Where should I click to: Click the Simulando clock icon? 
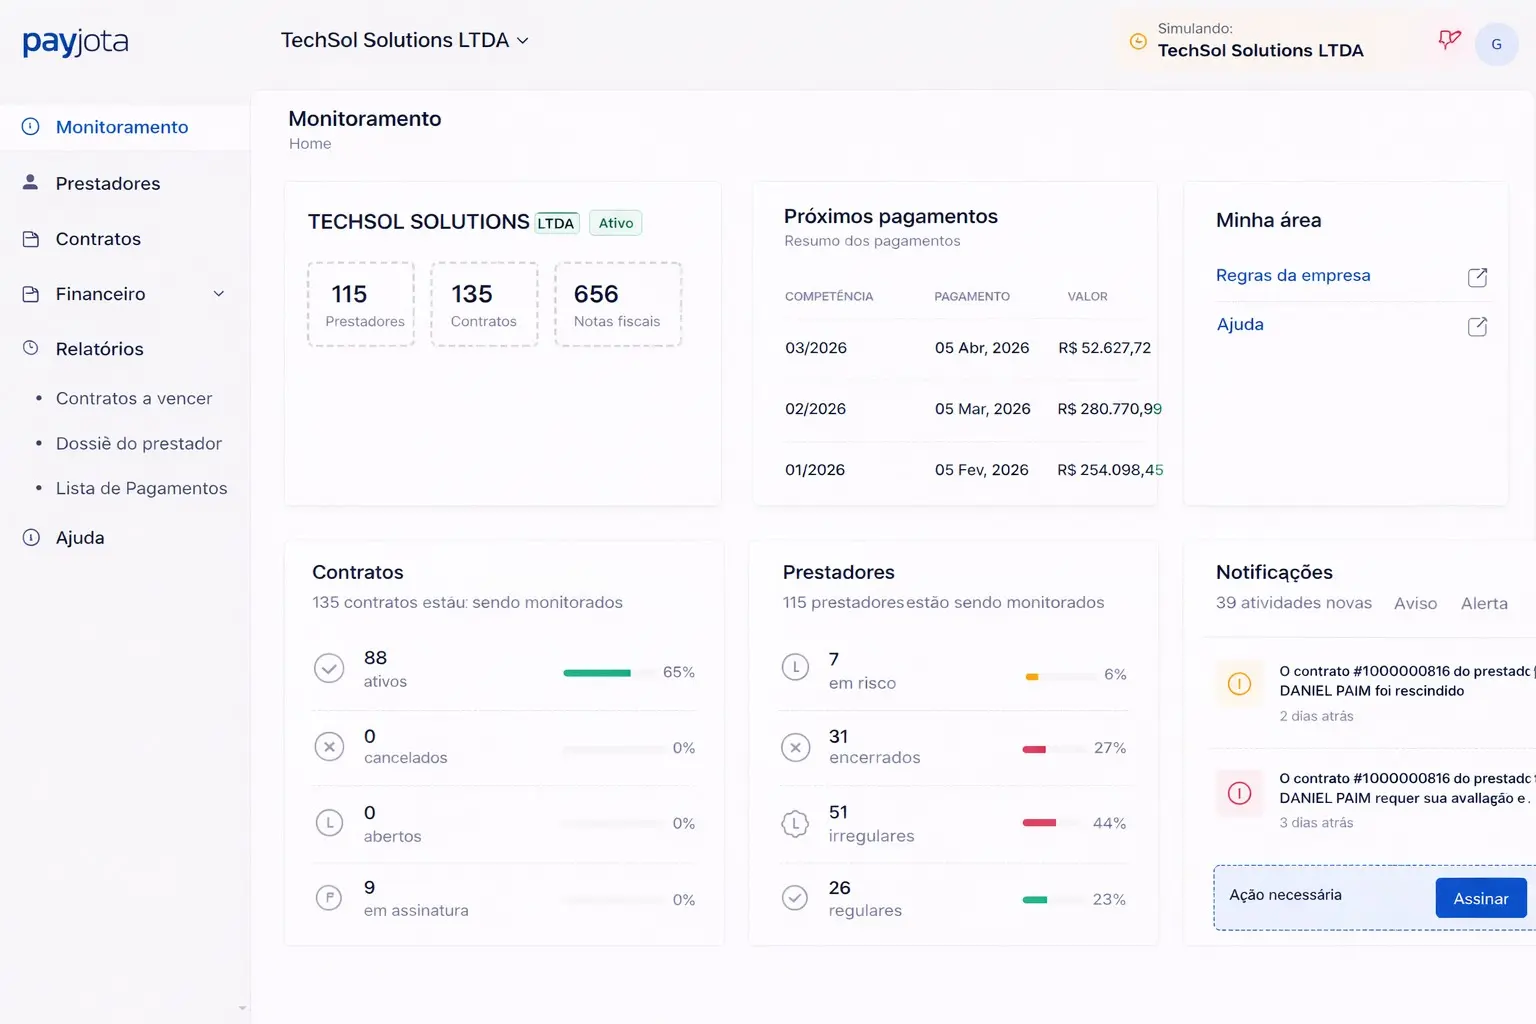(x=1138, y=41)
